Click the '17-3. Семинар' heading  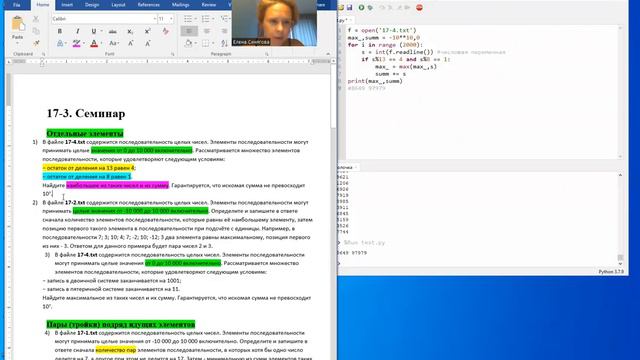(x=86, y=113)
